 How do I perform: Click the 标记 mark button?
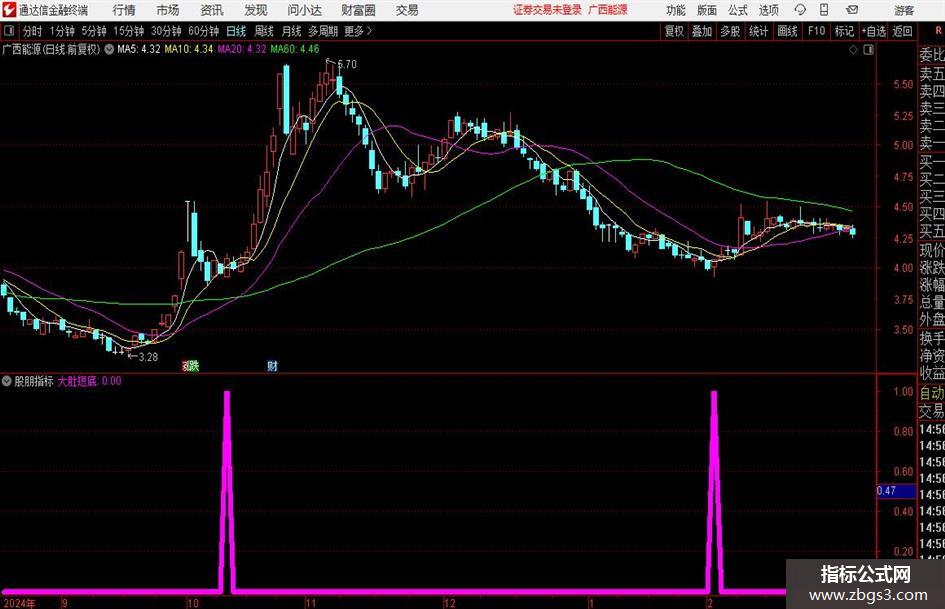(844, 31)
